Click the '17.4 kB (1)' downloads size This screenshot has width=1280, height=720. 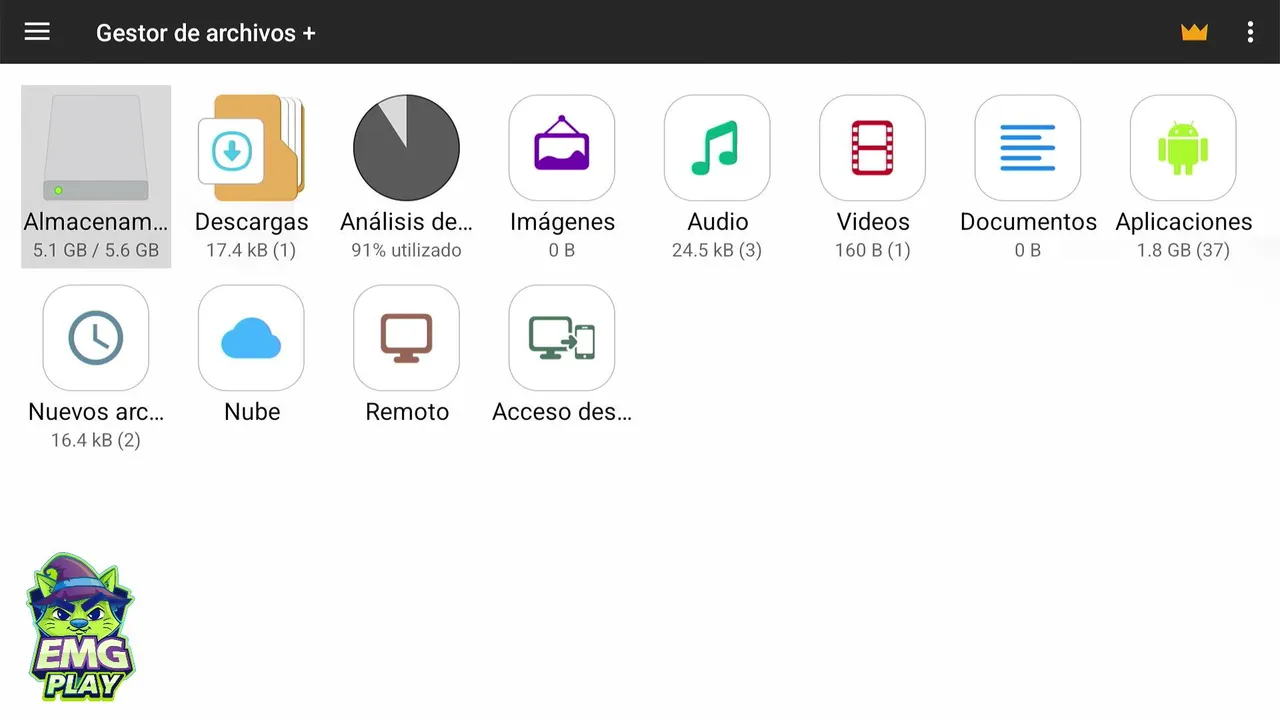tap(251, 250)
